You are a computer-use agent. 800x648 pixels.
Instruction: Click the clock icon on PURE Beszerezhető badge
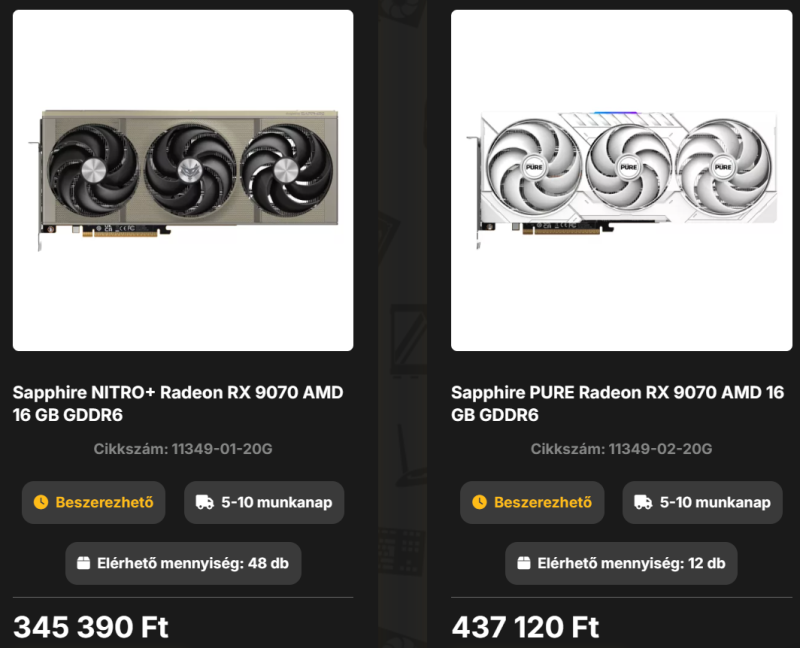pyautogui.click(x=480, y=502)
